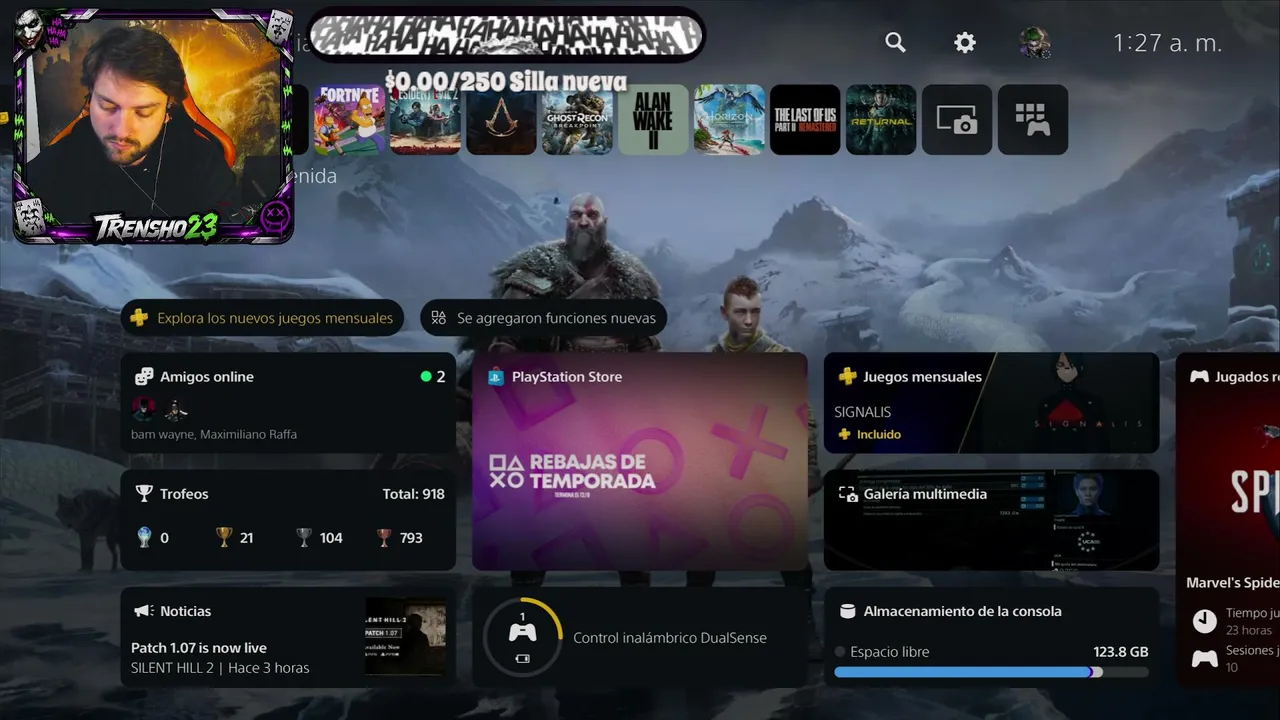Click the online friends count 2
Viewport: 1280px width, 720px height.
click(440, 377)
